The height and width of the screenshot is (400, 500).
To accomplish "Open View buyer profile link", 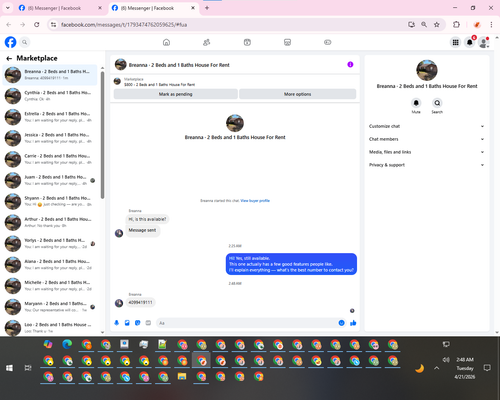I will (x=255, y=201).
